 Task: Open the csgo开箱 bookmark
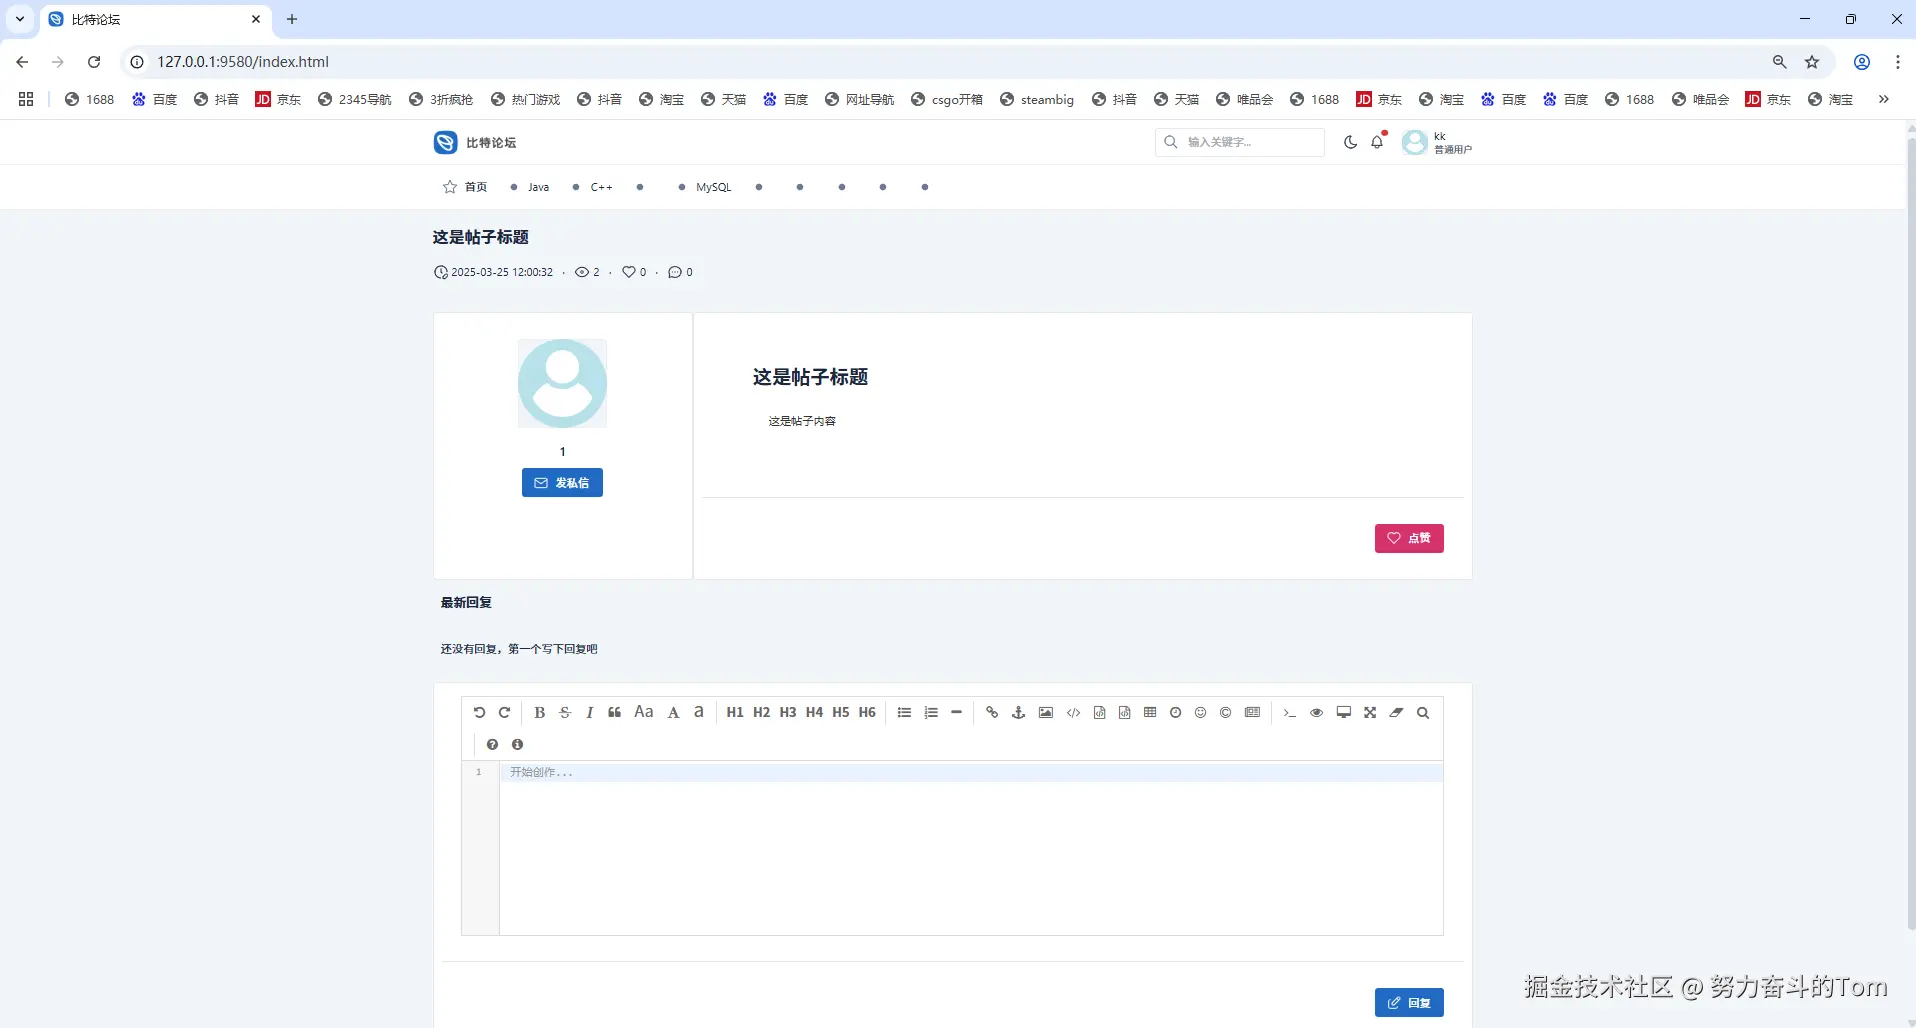(x=947, y=99)
